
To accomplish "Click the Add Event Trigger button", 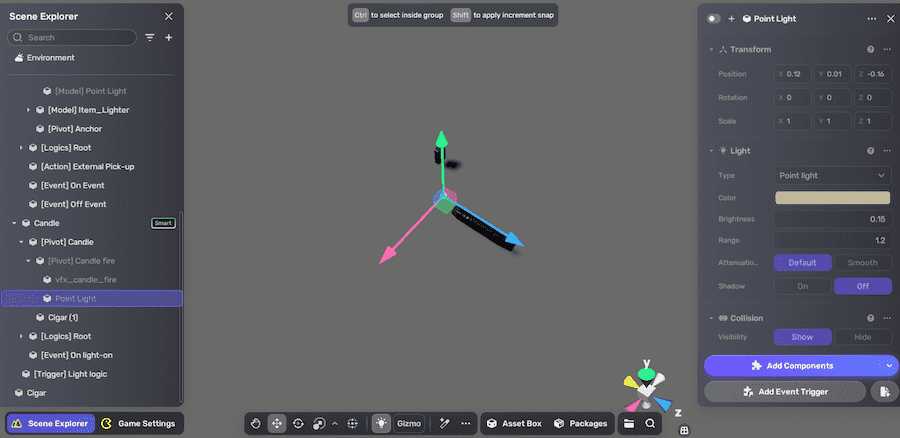I will pyautogui.click(x=785, y=391).
